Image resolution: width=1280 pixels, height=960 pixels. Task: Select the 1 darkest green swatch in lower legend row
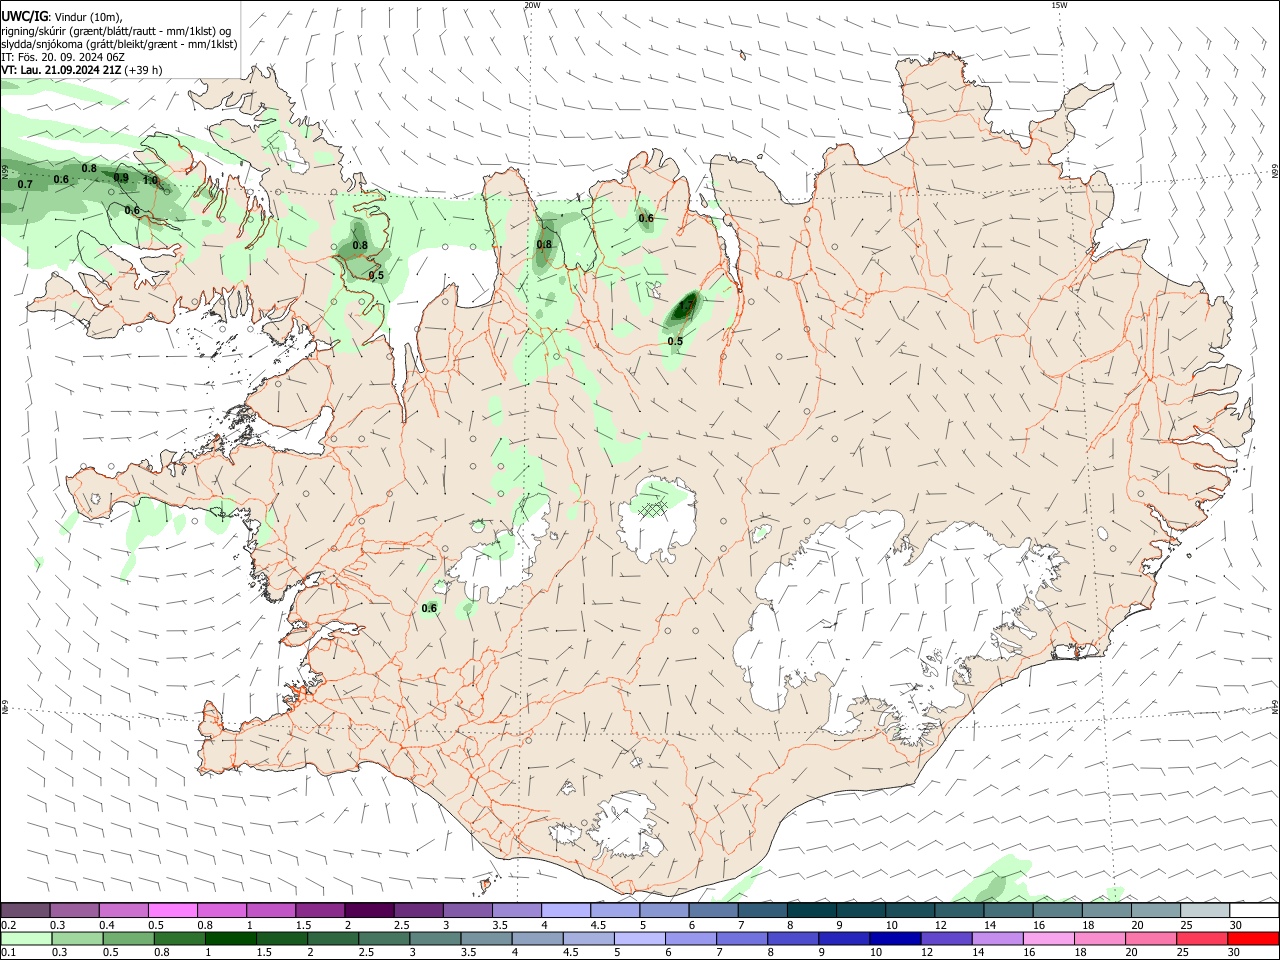[x=230, y=938]
